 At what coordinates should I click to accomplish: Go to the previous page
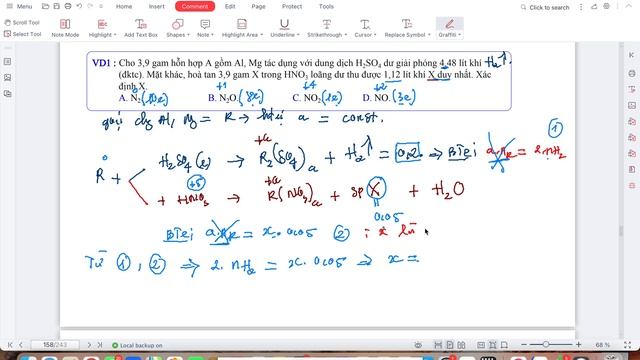[21, 345]
